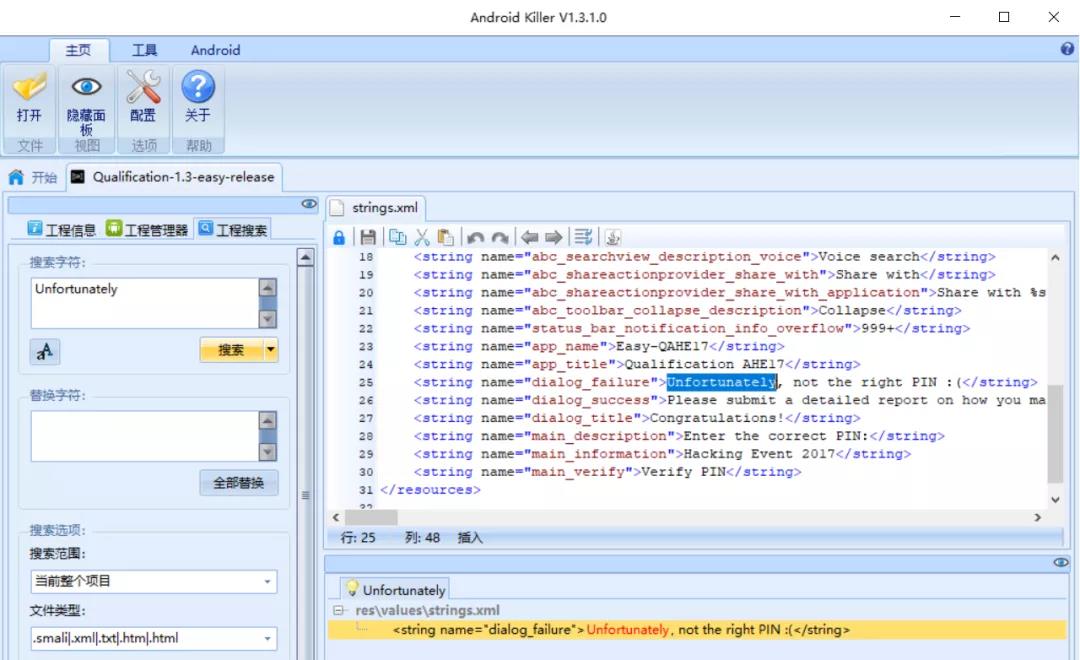Image resolution: width=1080 pixels, height=660 pixels.
Task: Click the Java coffee cup icon
Action: coord(612,238)
